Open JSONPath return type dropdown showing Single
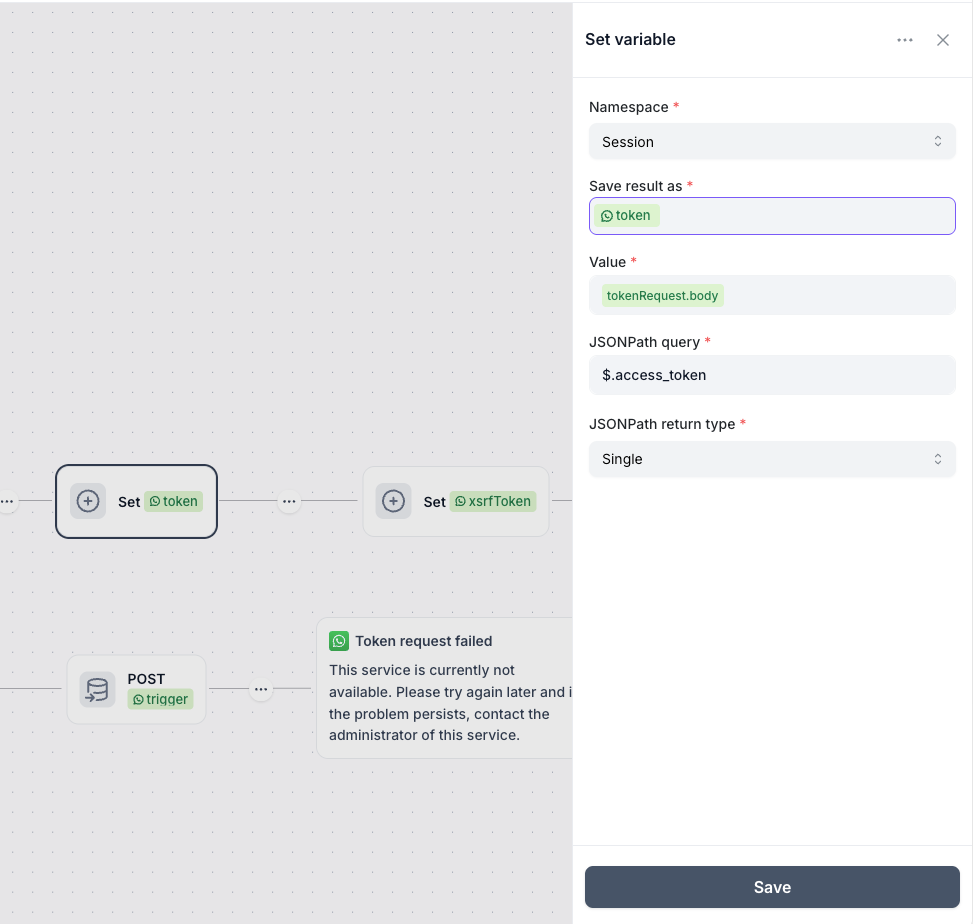973x924 pixels. 772,459
